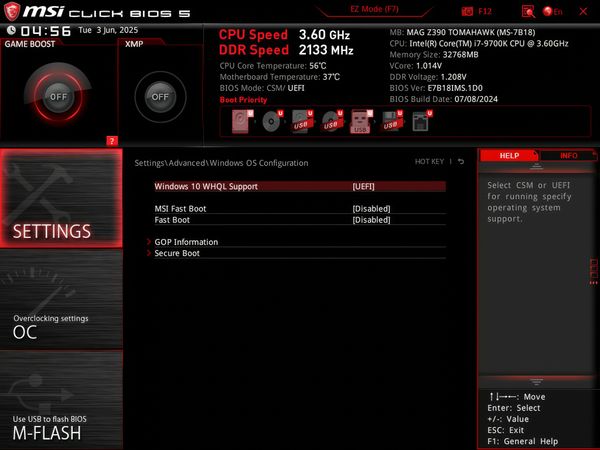This screenshot has width=600, height=450.
Task: Switch to the INFO tab
Action: pos(568,156)
